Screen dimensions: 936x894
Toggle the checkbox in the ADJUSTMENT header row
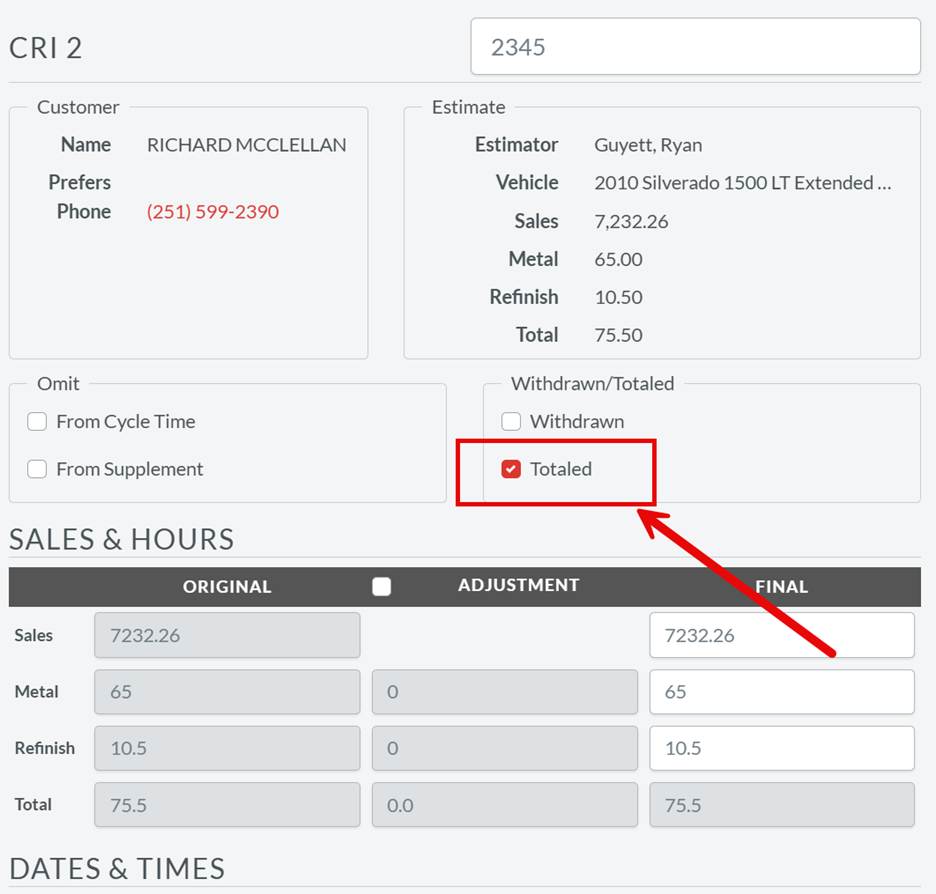click(381, 586)
